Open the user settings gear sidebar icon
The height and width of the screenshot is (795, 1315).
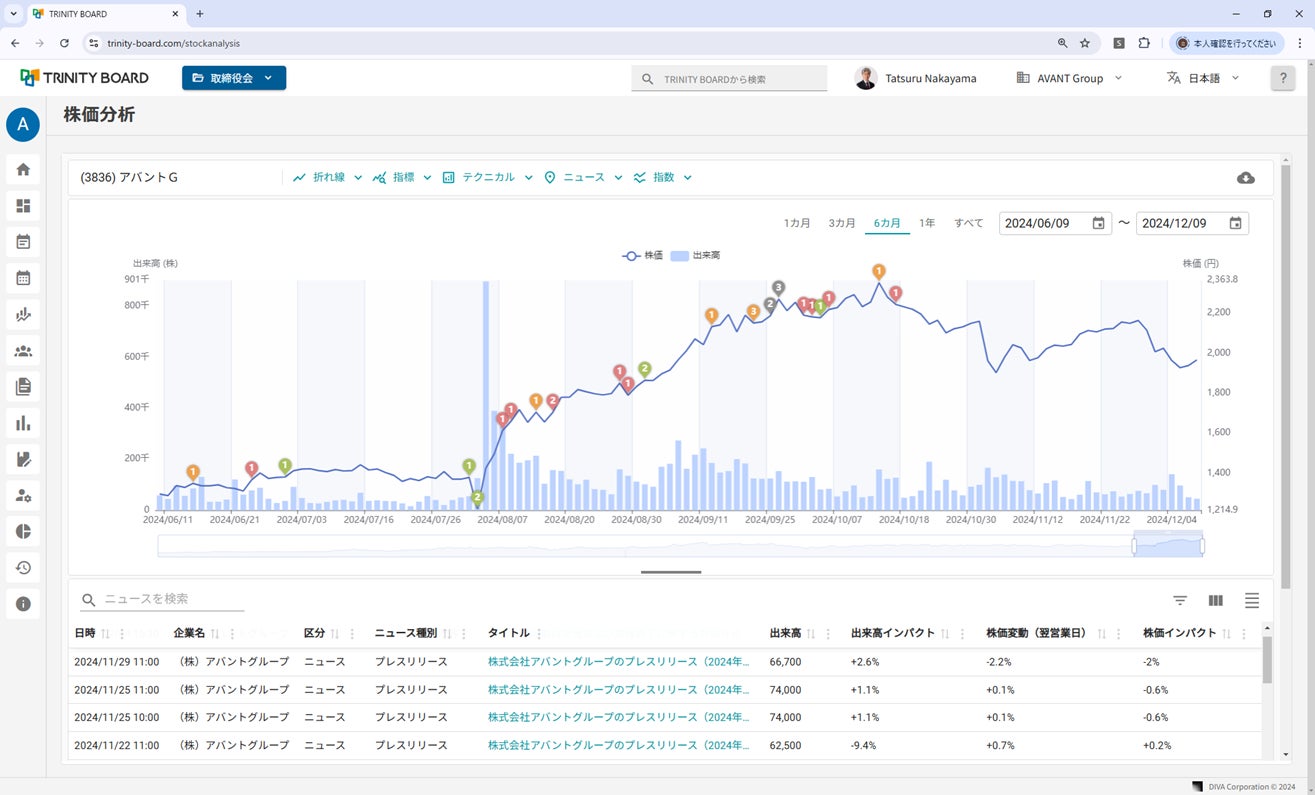23,496
